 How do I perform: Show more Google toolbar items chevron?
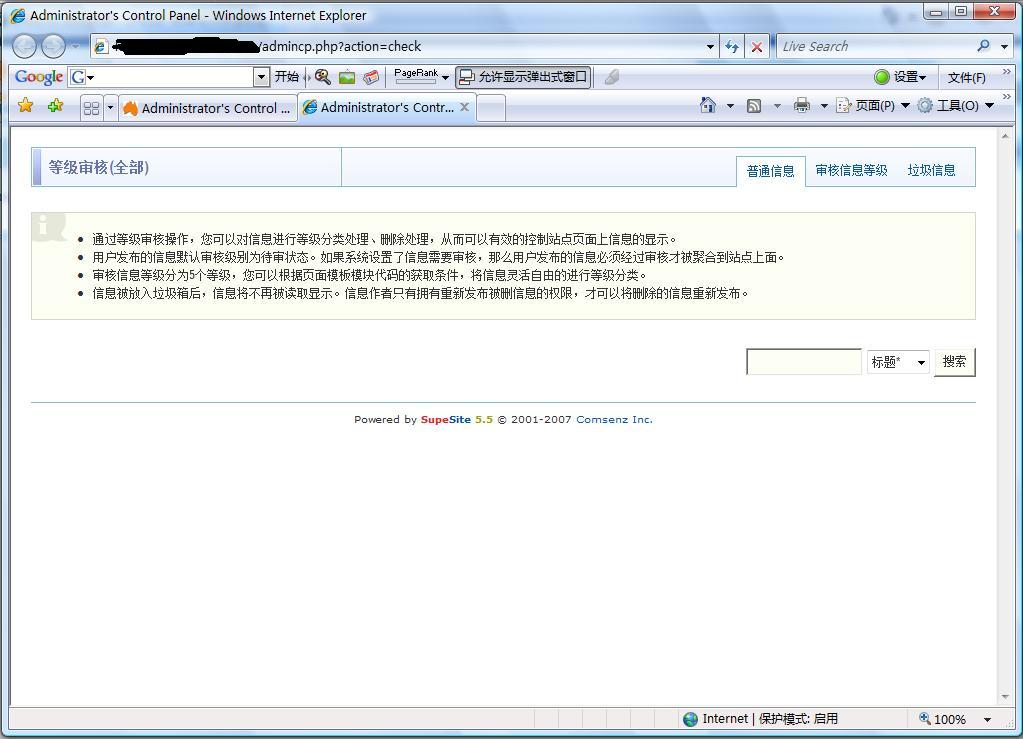tap(1007, 71)
